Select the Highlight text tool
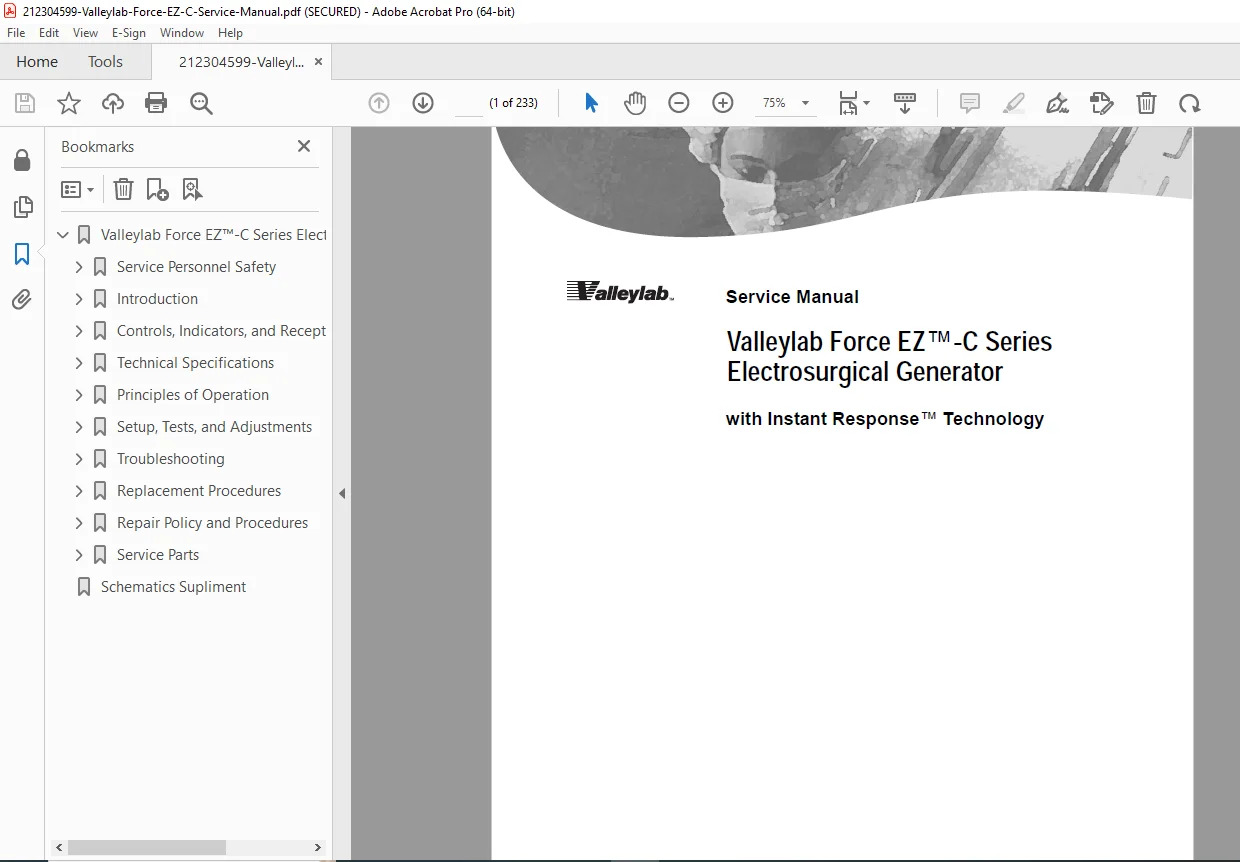 1014,103
